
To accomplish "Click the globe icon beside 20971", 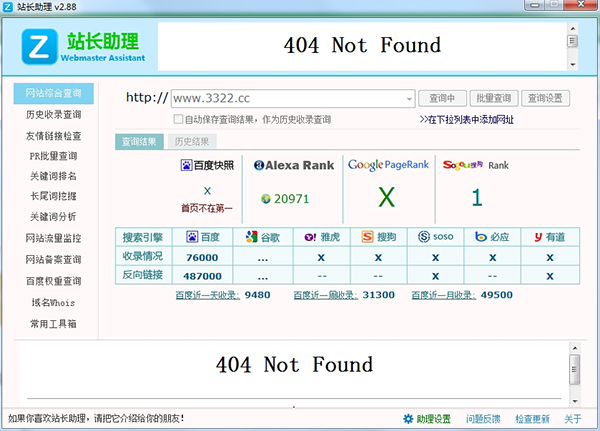I will click(x=266, y=199).
